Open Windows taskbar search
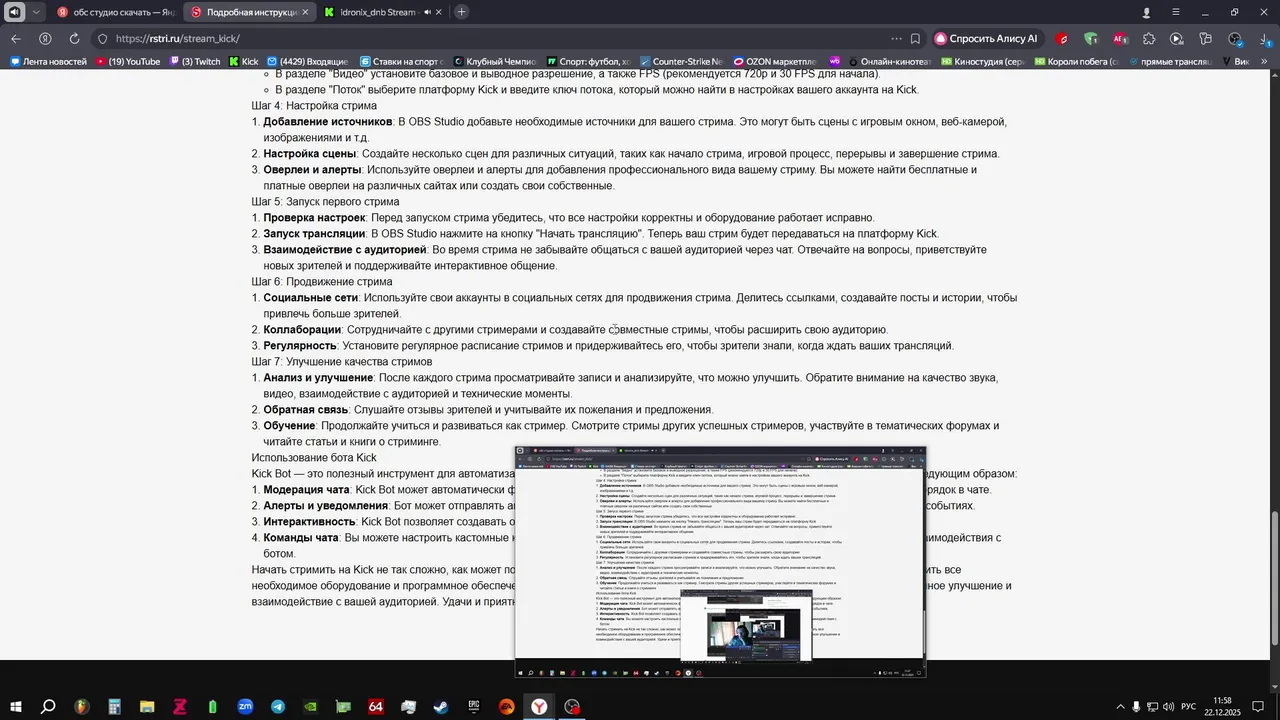The width and height of the screenshot is (1280, 720). pyautogui.click(x=48, y=706)
